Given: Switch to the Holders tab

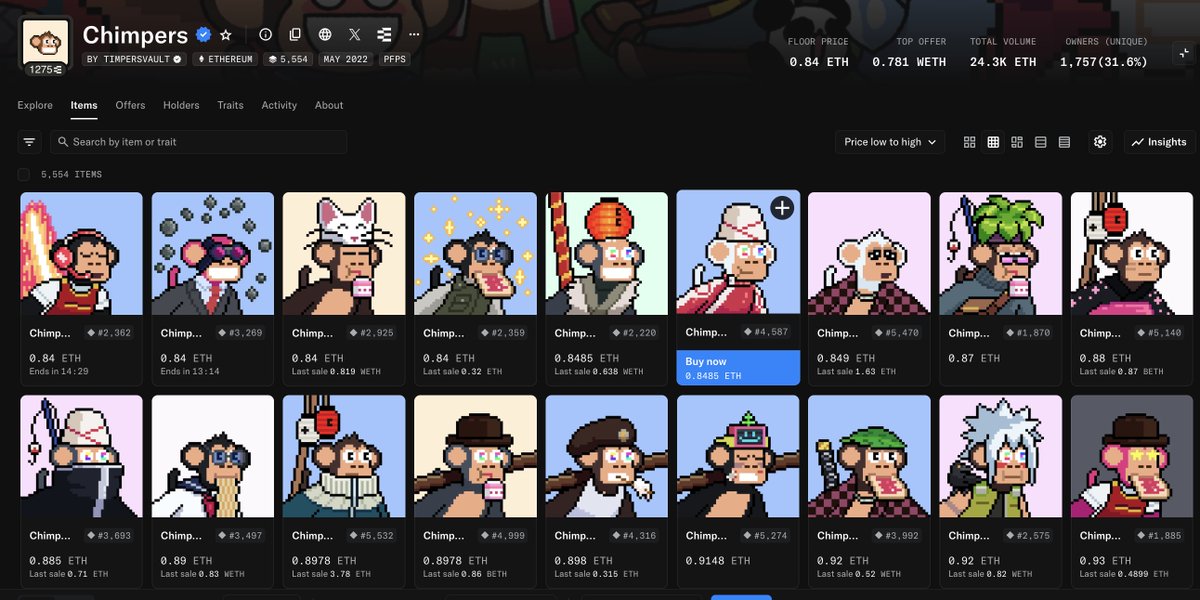Looking at the screenshot, I should pyautogui.click(x=181, y=105).
